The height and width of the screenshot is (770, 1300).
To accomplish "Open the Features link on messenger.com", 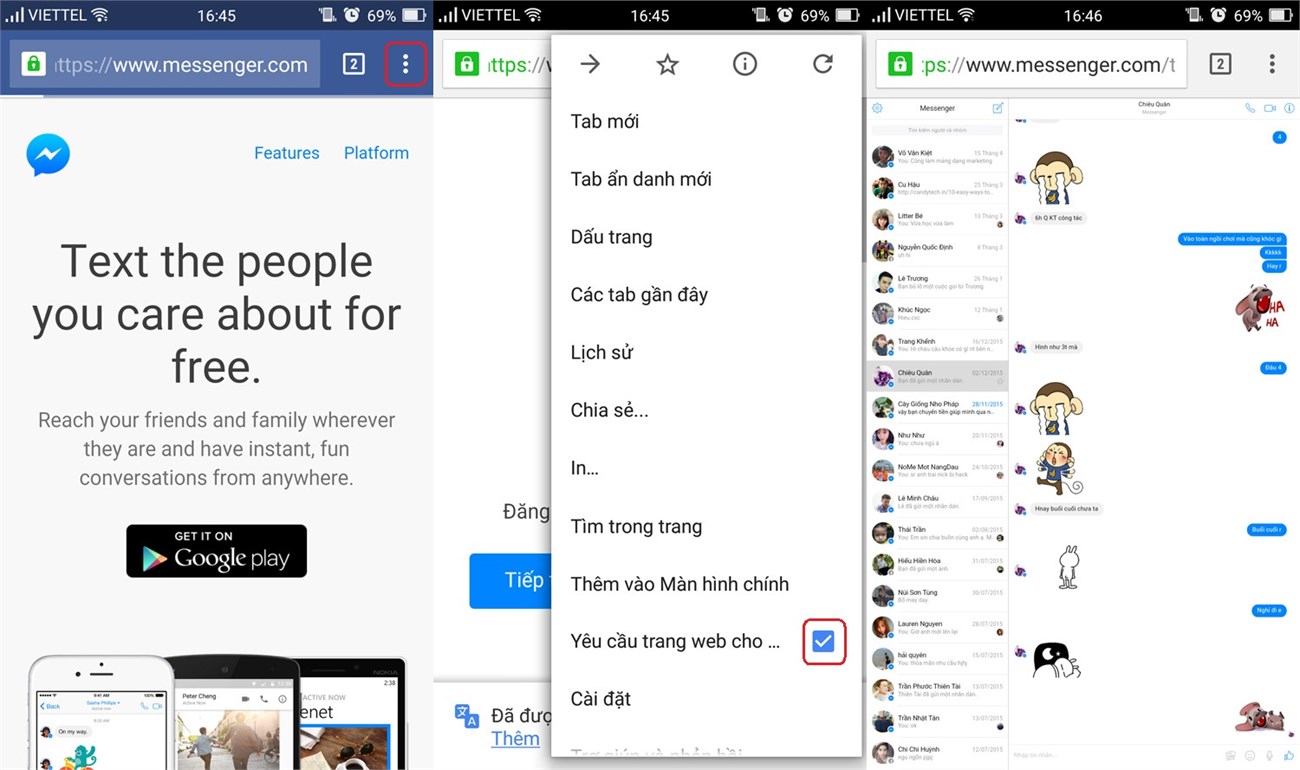I will [x=287, y=152].
